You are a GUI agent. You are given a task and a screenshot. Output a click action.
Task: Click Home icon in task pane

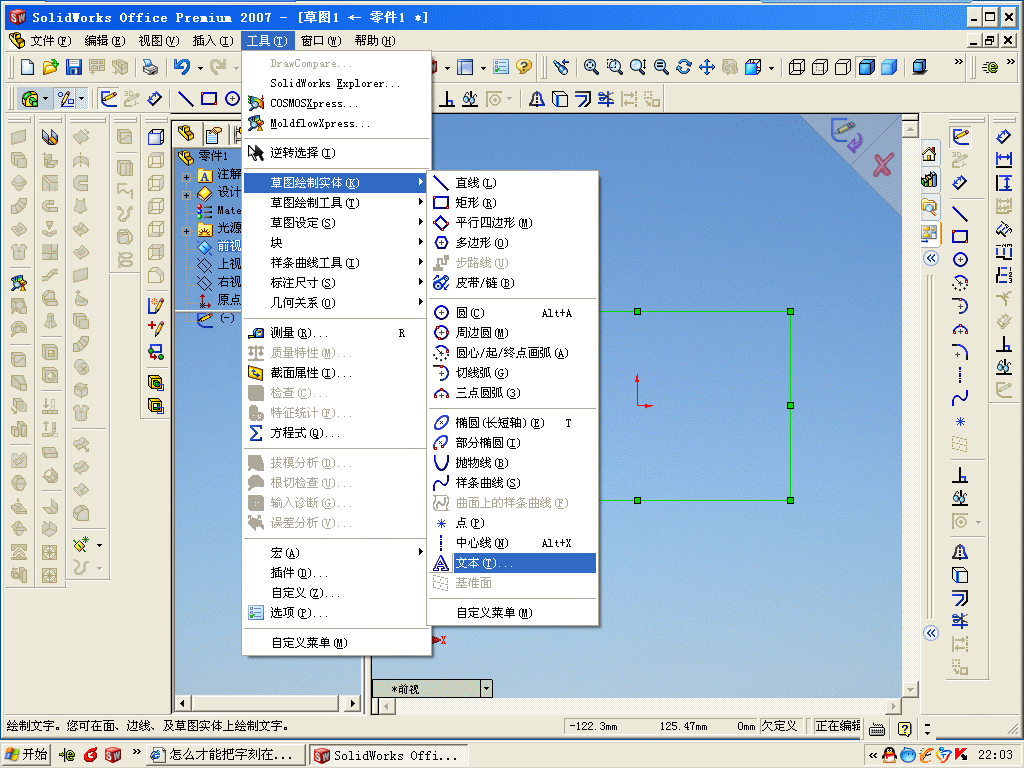click(929, 155)
